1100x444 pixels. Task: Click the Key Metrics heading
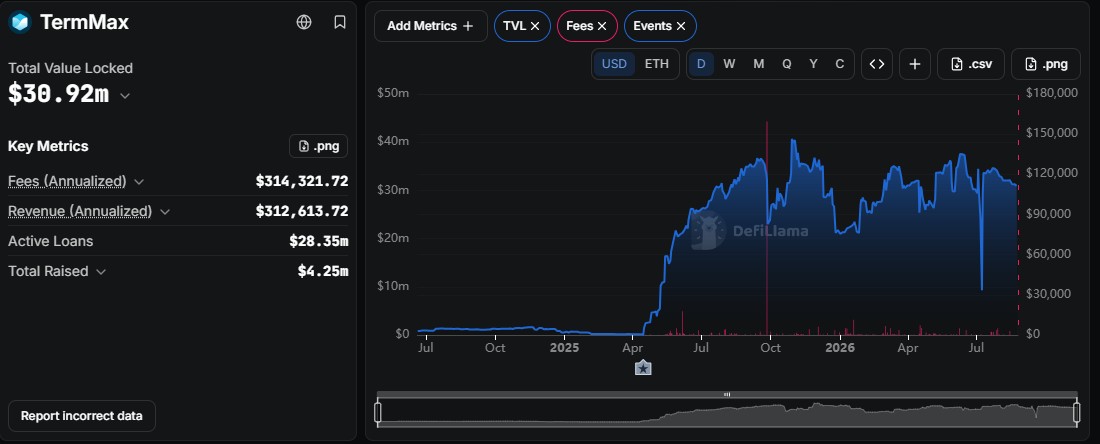[x=48, y=146]
